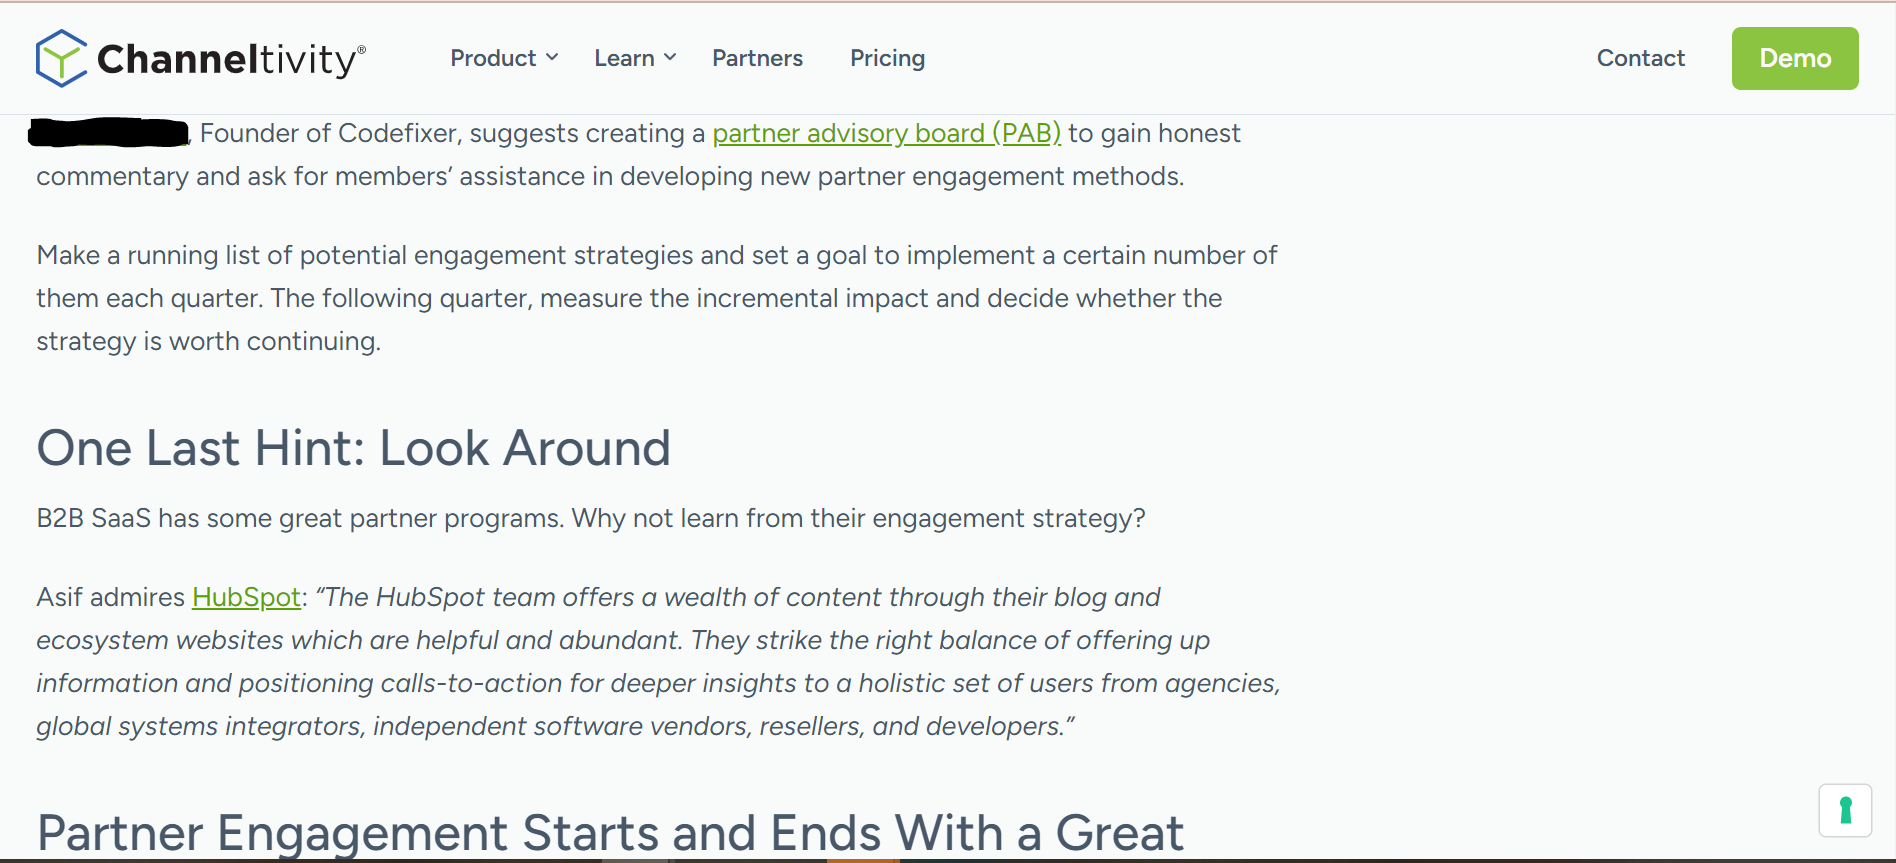The image size is (1896, 863).
Task: Click the 'Partner Engagement Starts and Ends' heading
Action: click(x=610, y=832)
